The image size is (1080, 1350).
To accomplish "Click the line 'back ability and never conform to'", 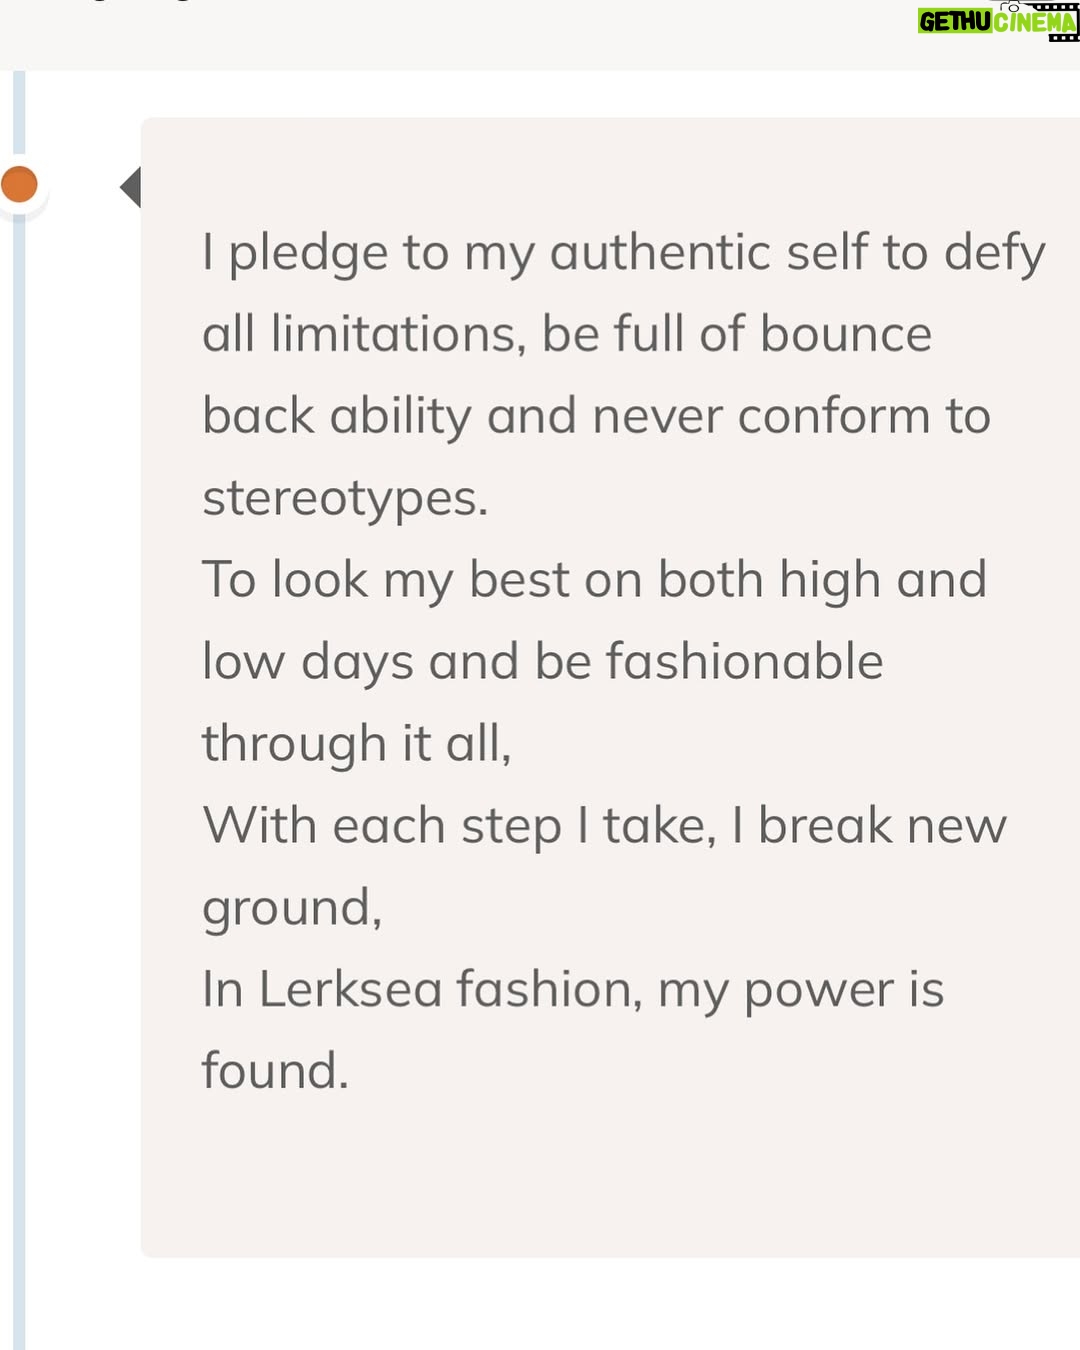I will (596, 416).
